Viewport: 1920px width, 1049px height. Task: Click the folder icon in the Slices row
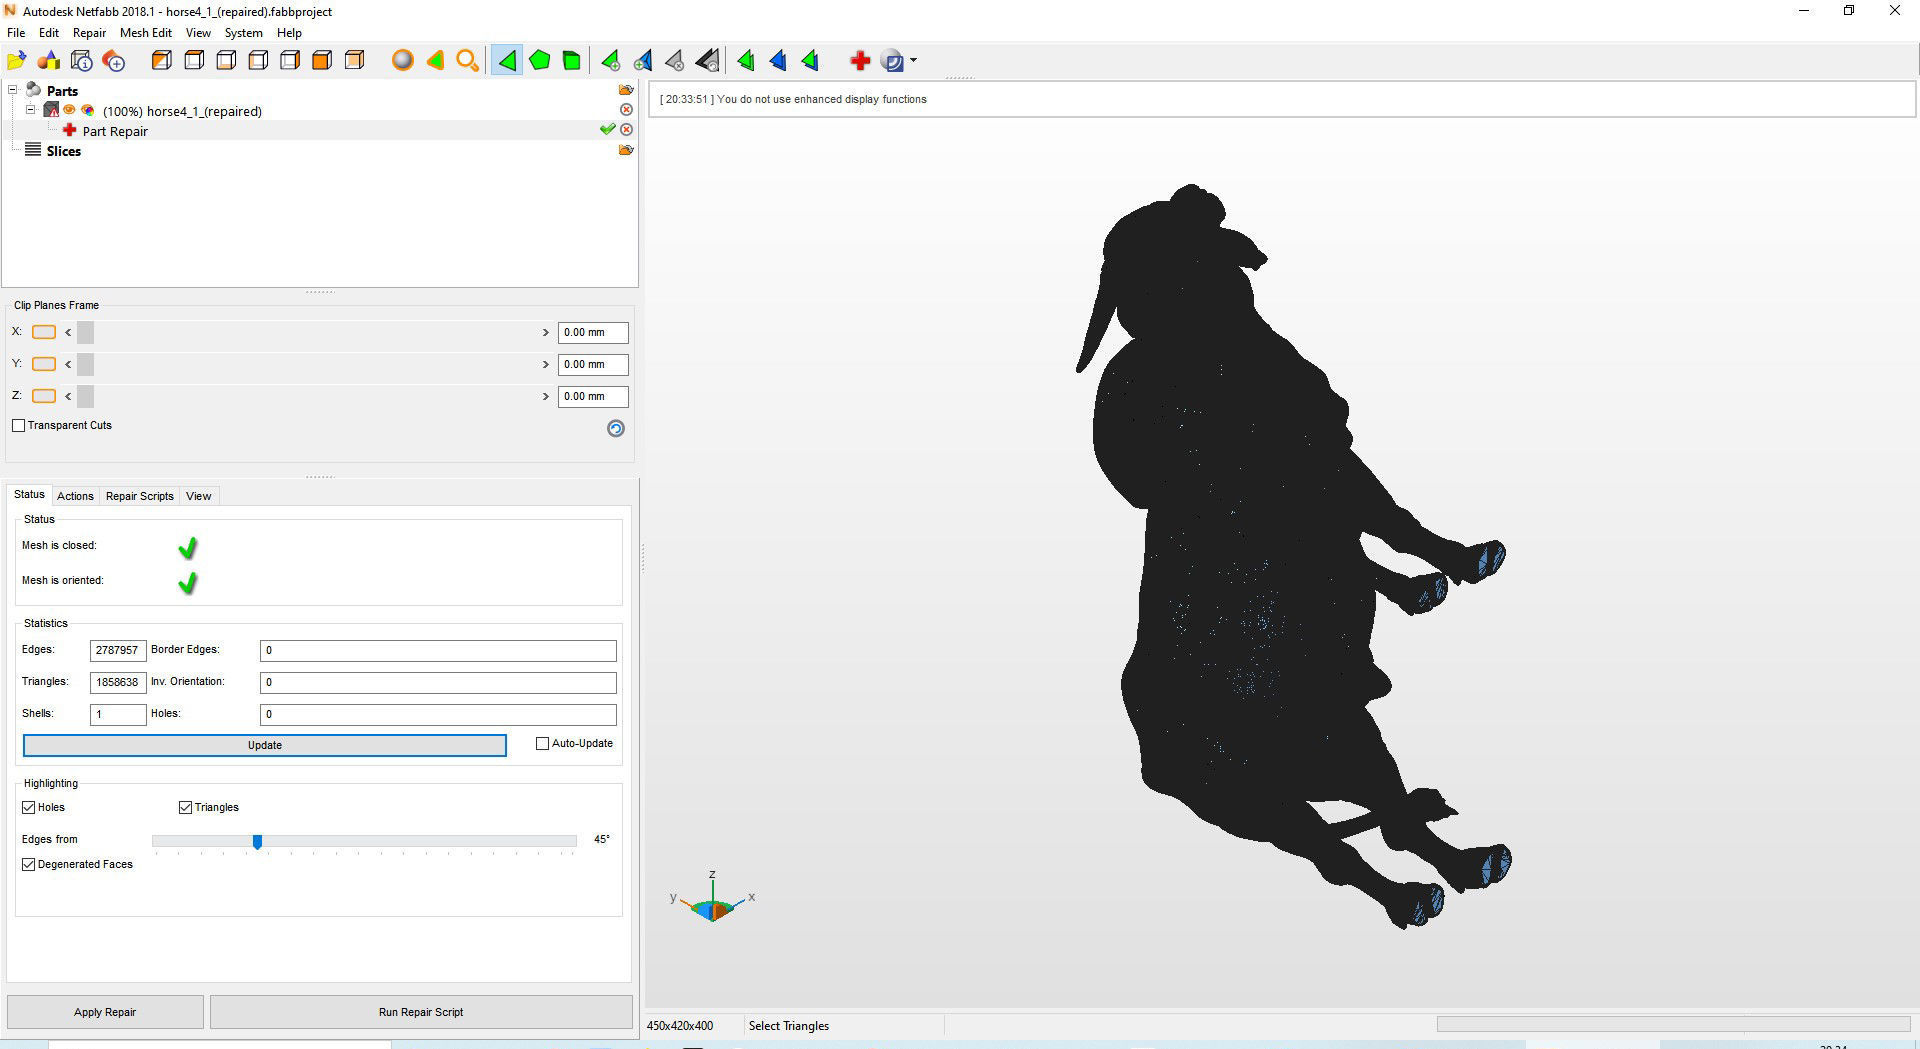point(626,150)
